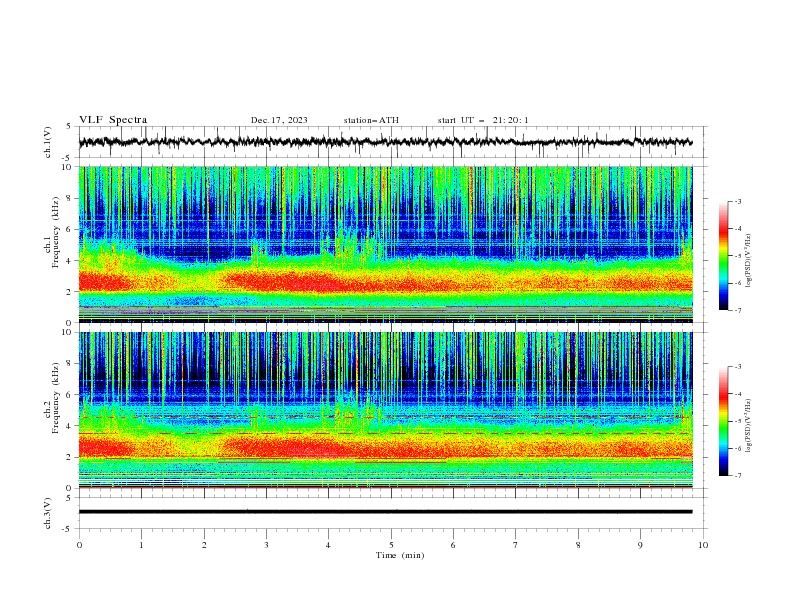792x612 pixels.
Task: Click the date "Dec. 17, 2023"
Action: (279, 120)
